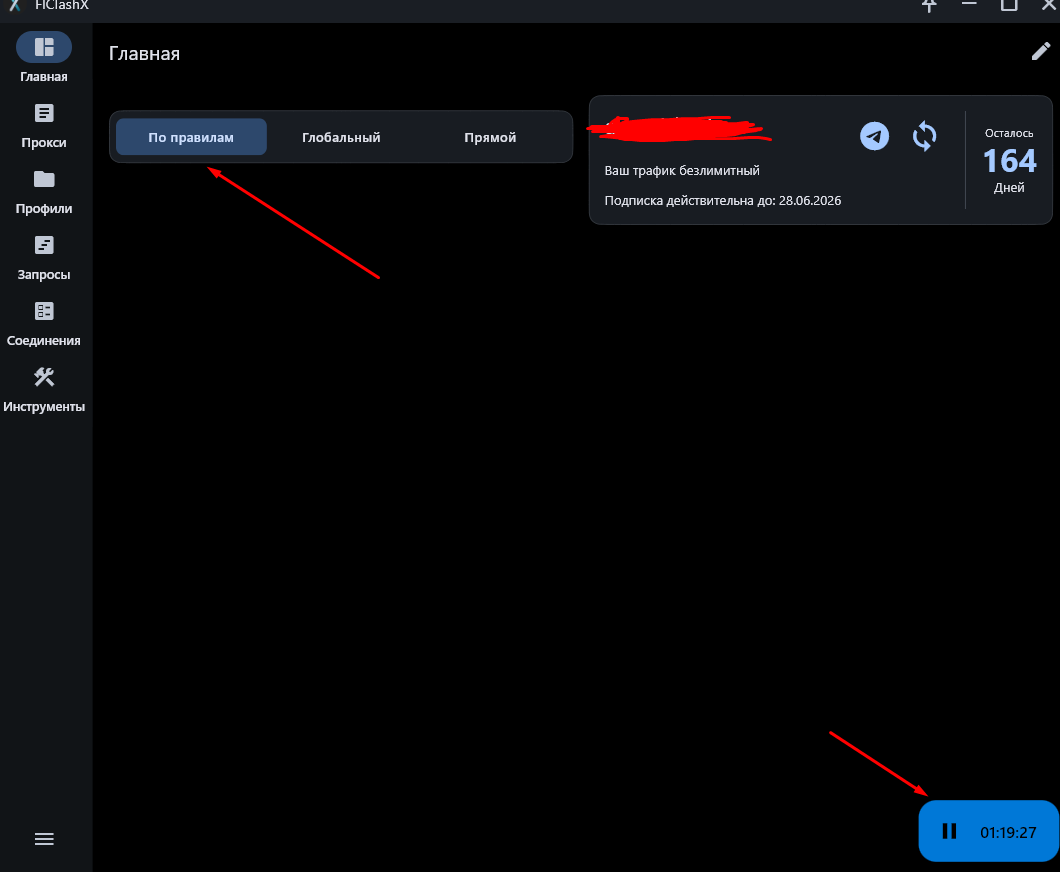Image resolution: width=1060 pixels, height=872 pixels.
Task: Select the По правилам mode
Action: [x=191, y=137]
